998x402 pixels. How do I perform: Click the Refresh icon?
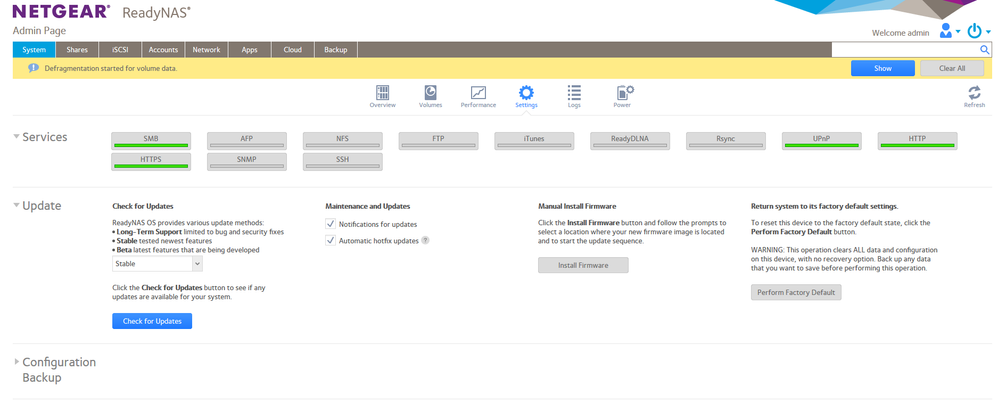point(973,93)
